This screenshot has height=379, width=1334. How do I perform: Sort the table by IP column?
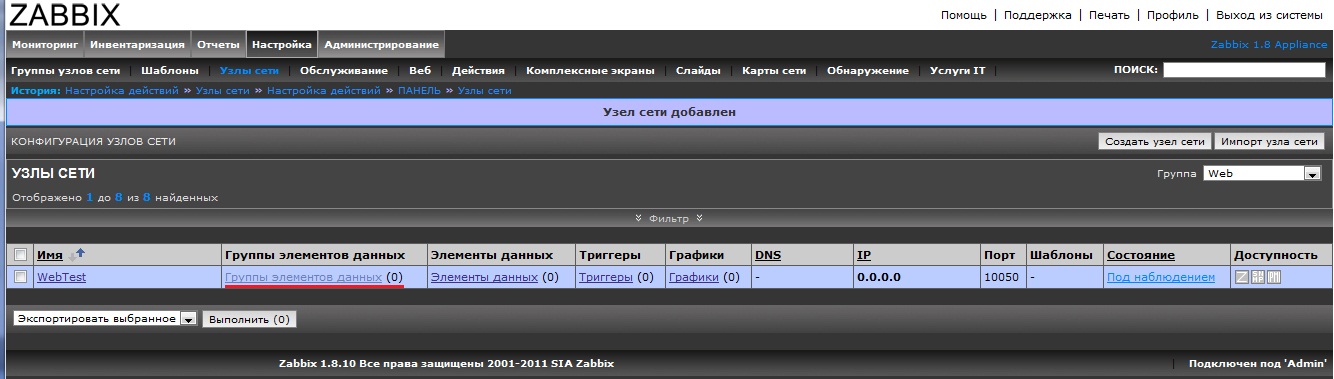(863, 255)
